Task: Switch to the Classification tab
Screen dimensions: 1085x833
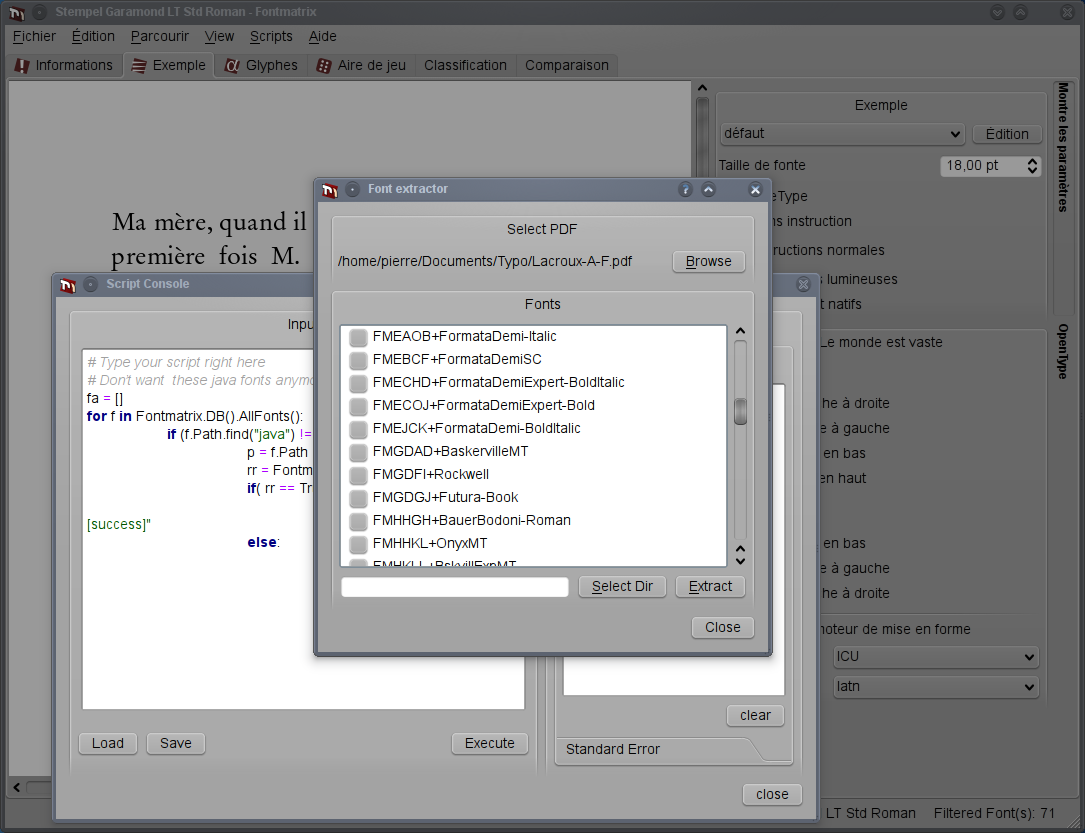Action: pyautogui.click(x=465, y=65)
